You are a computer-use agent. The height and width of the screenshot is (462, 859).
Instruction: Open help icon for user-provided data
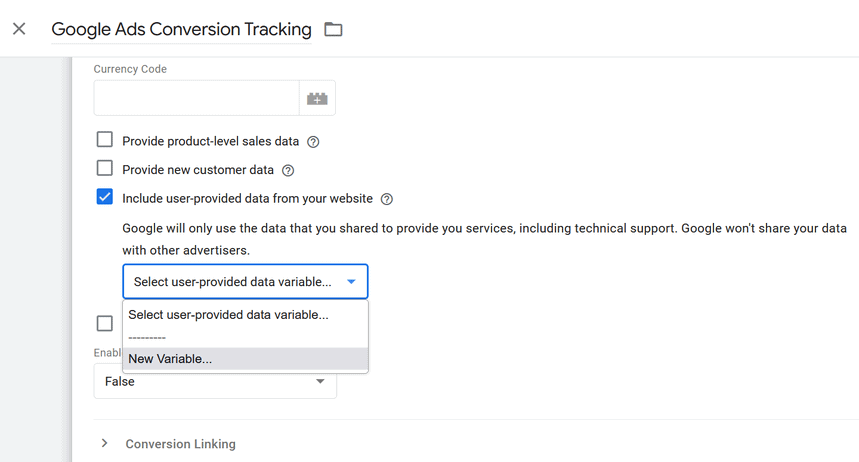[387, 199]
